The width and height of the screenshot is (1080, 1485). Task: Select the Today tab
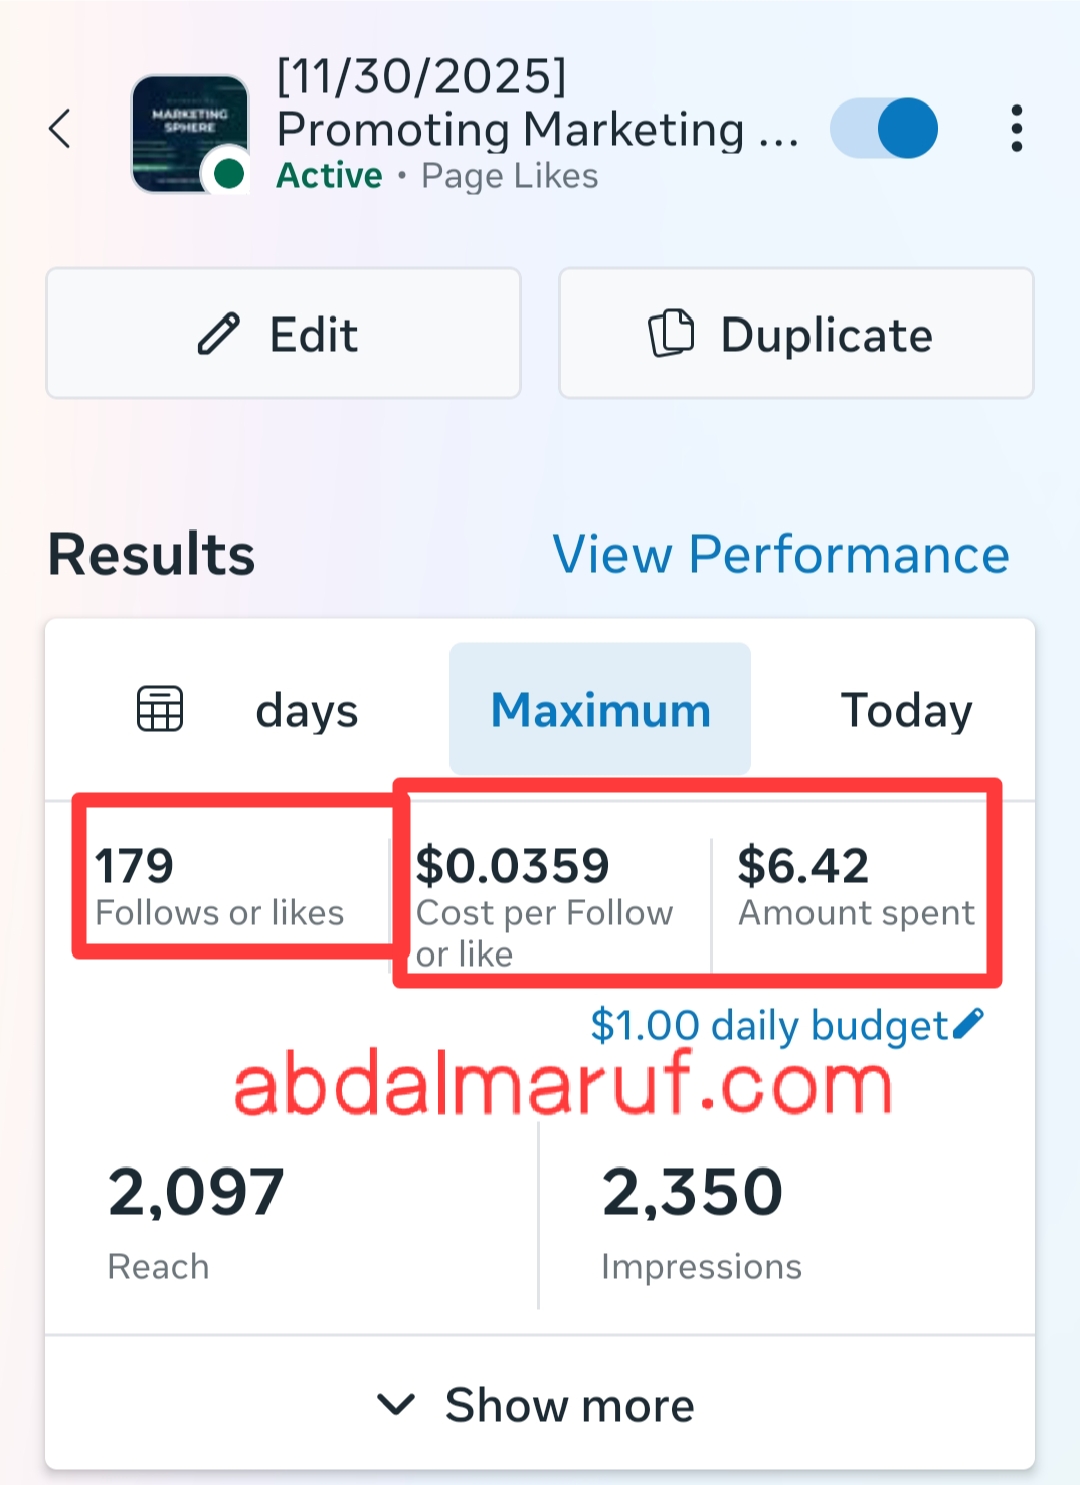[906, 711]
